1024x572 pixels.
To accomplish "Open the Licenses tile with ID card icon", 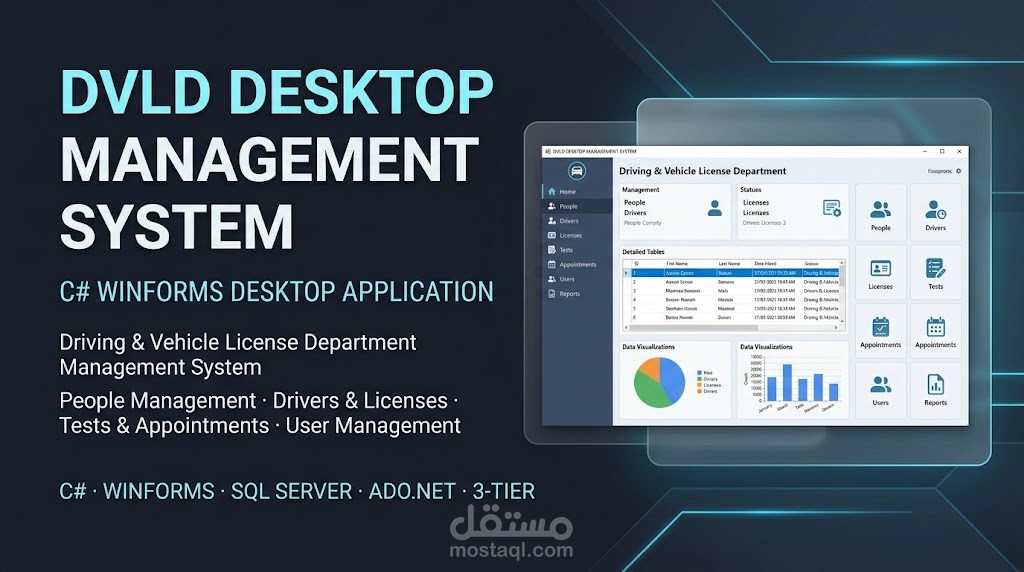I will coord(880,272).
